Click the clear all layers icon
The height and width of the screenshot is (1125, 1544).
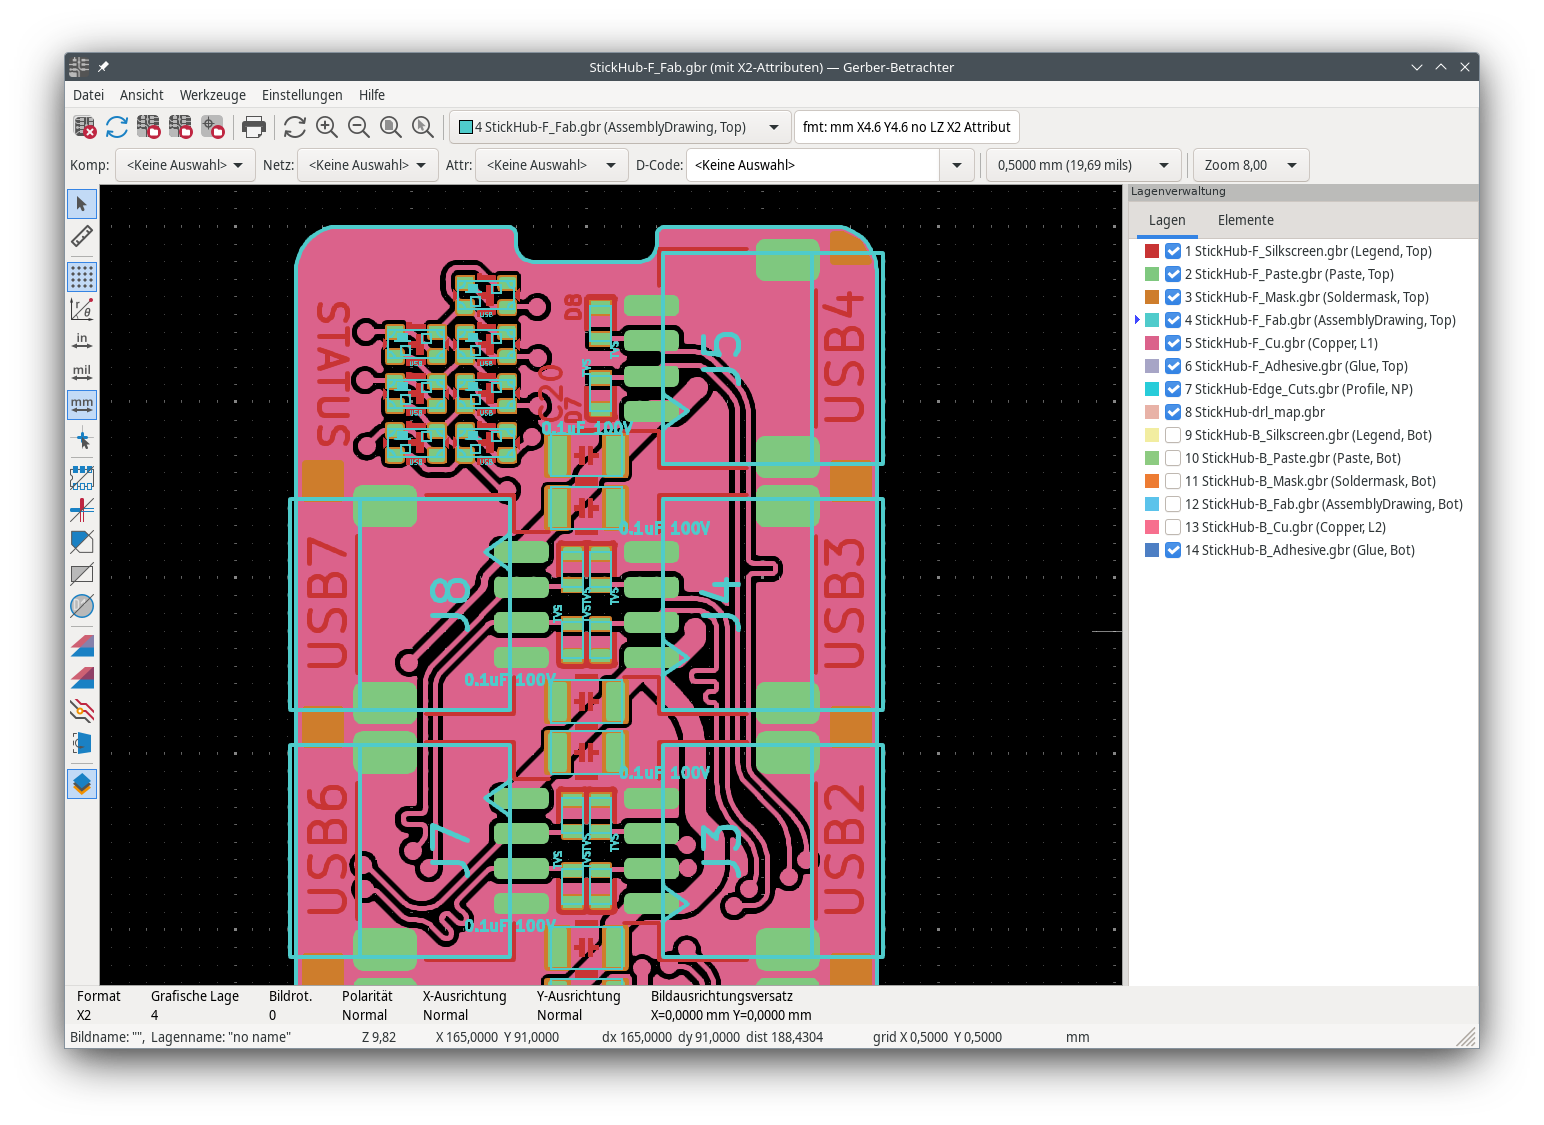tap(85, 127)
